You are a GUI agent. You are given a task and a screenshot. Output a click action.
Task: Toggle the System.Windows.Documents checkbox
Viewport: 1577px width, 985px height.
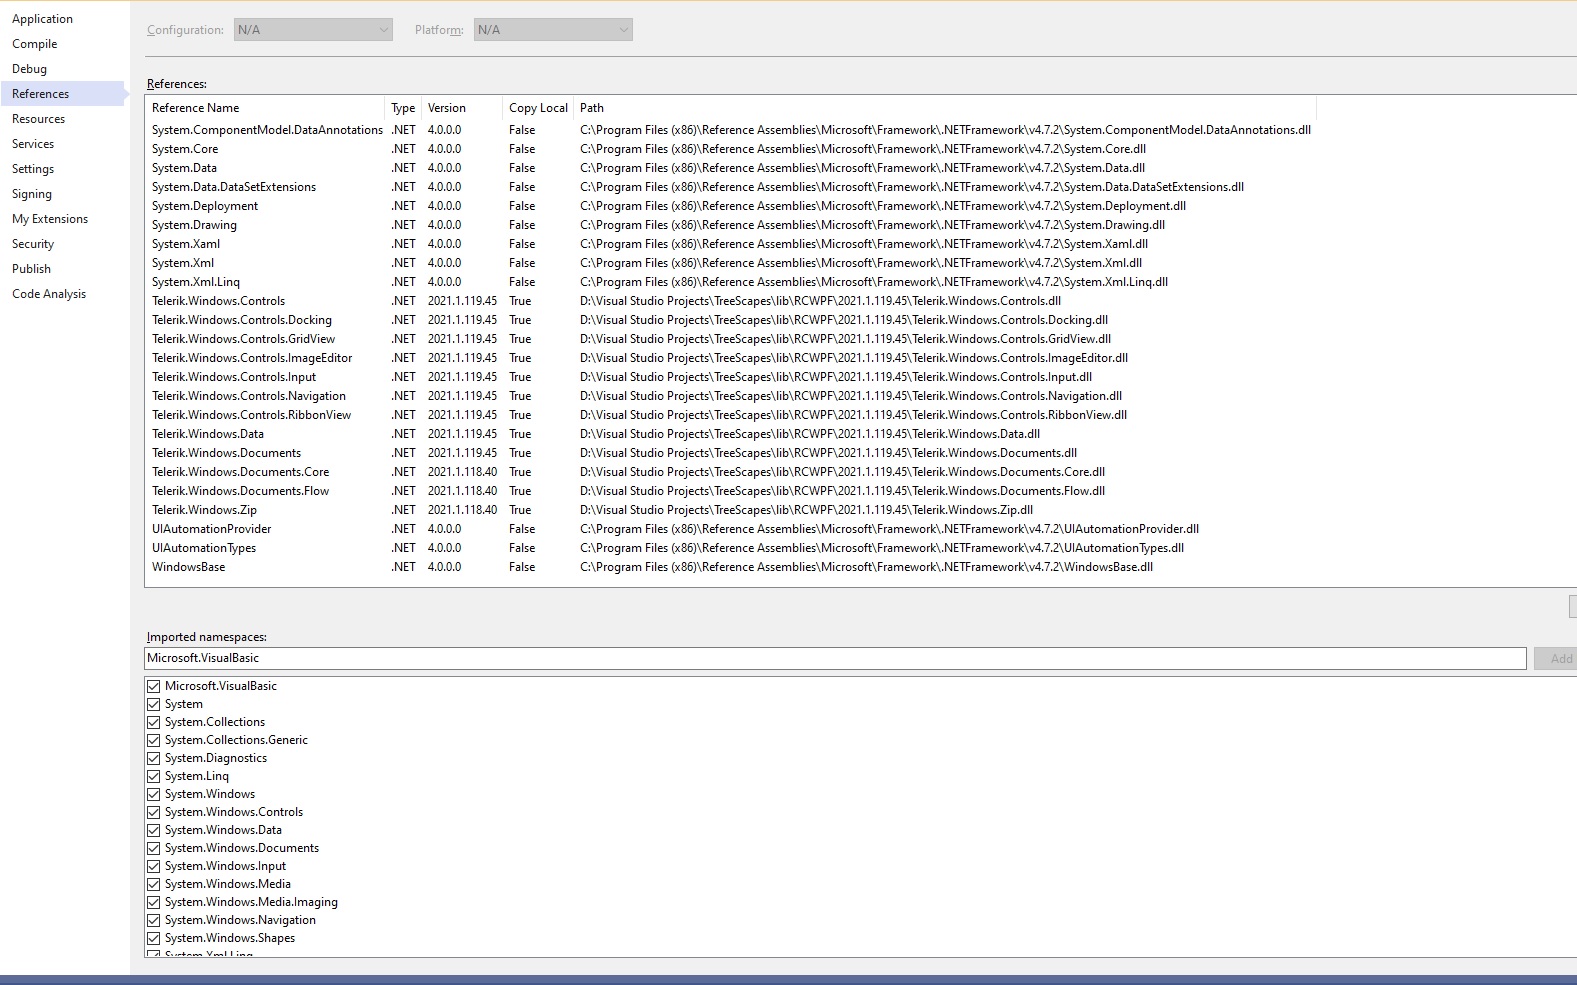coord(154,848)
